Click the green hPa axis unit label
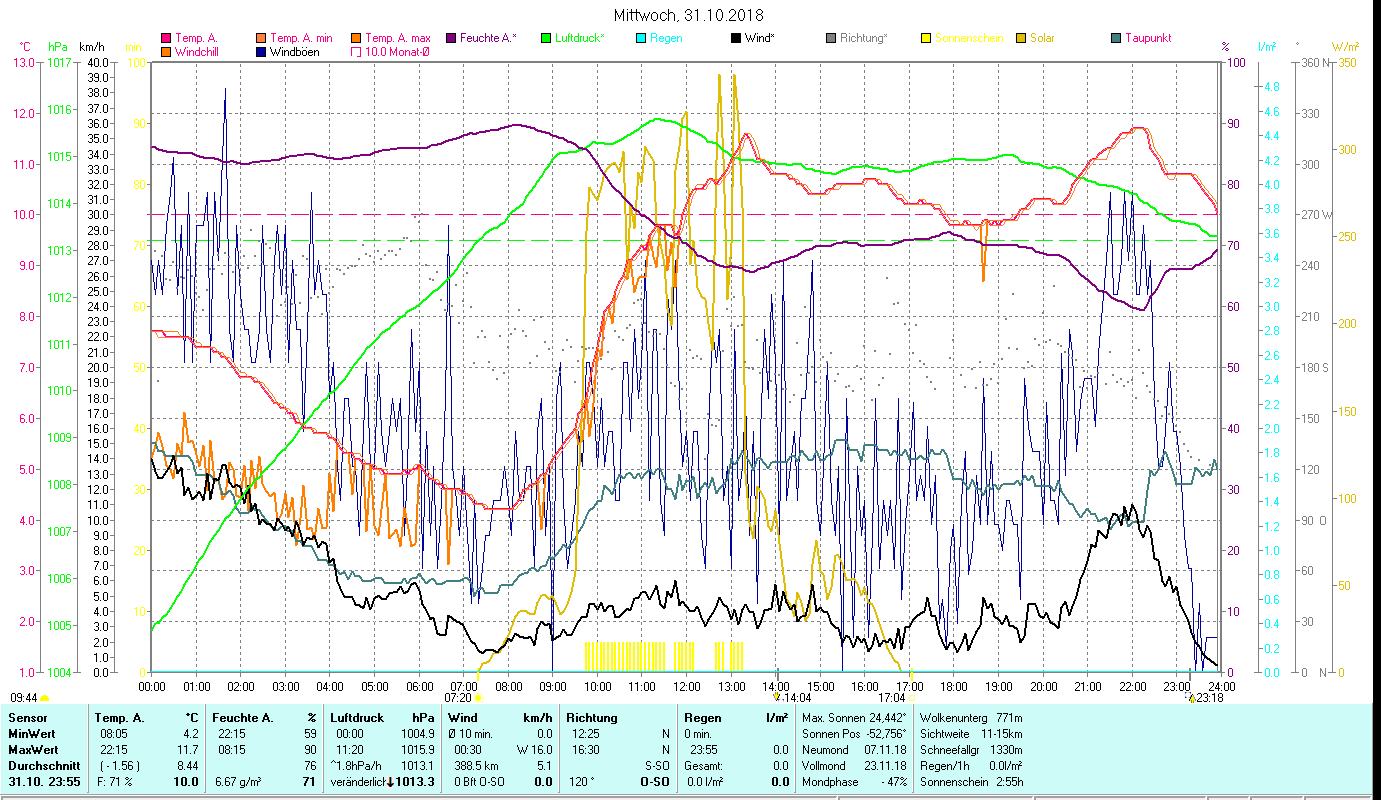The width and height of the screenshot is (1381, 800). [x=58, y=47]
